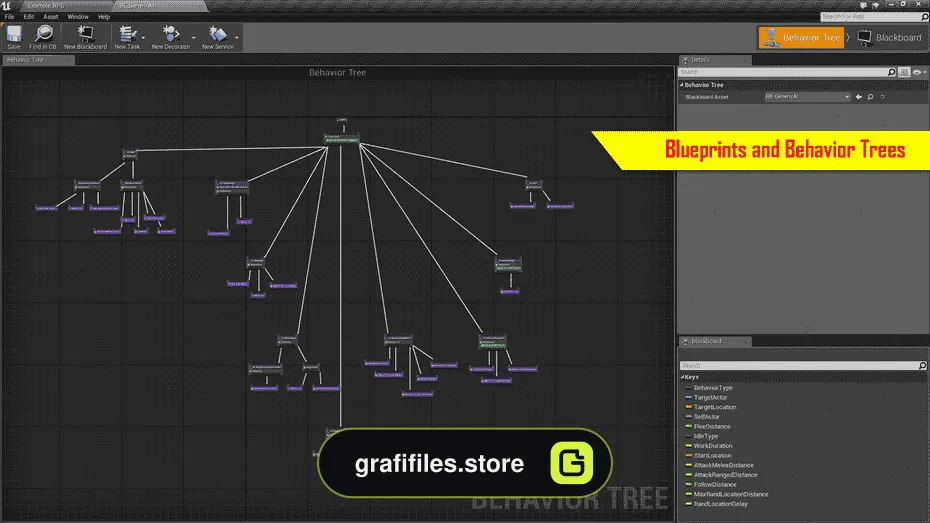Open the Window menu
The width and height of the screenshot is (930, 523).
(78, 17)
